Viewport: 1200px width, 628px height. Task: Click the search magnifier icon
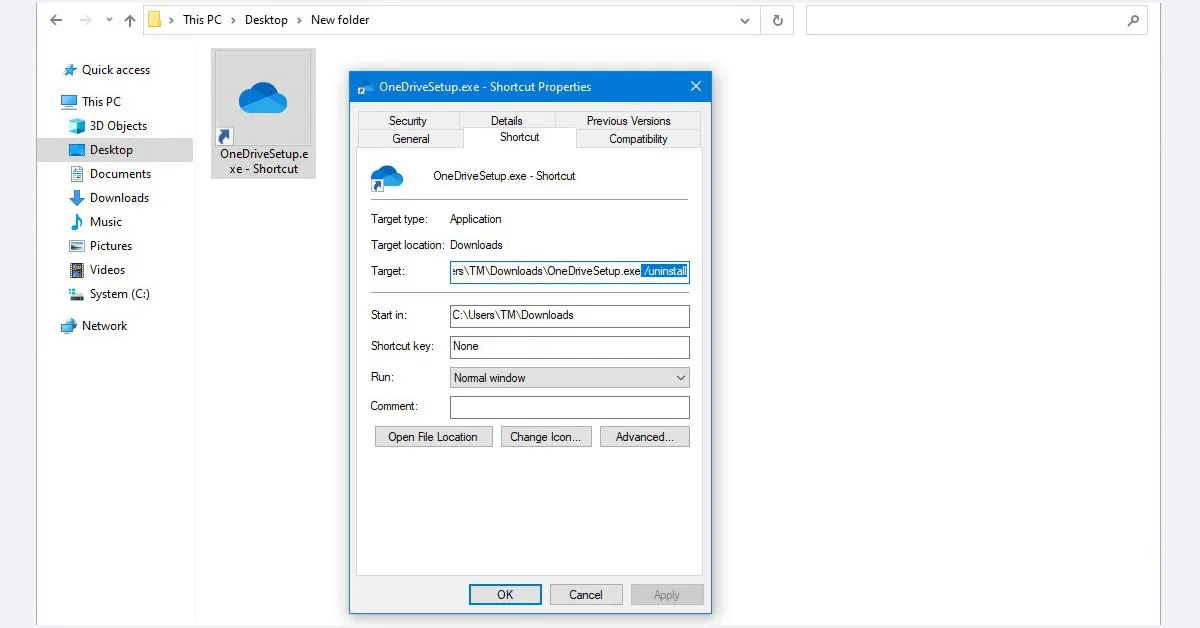coord(1133,20)
